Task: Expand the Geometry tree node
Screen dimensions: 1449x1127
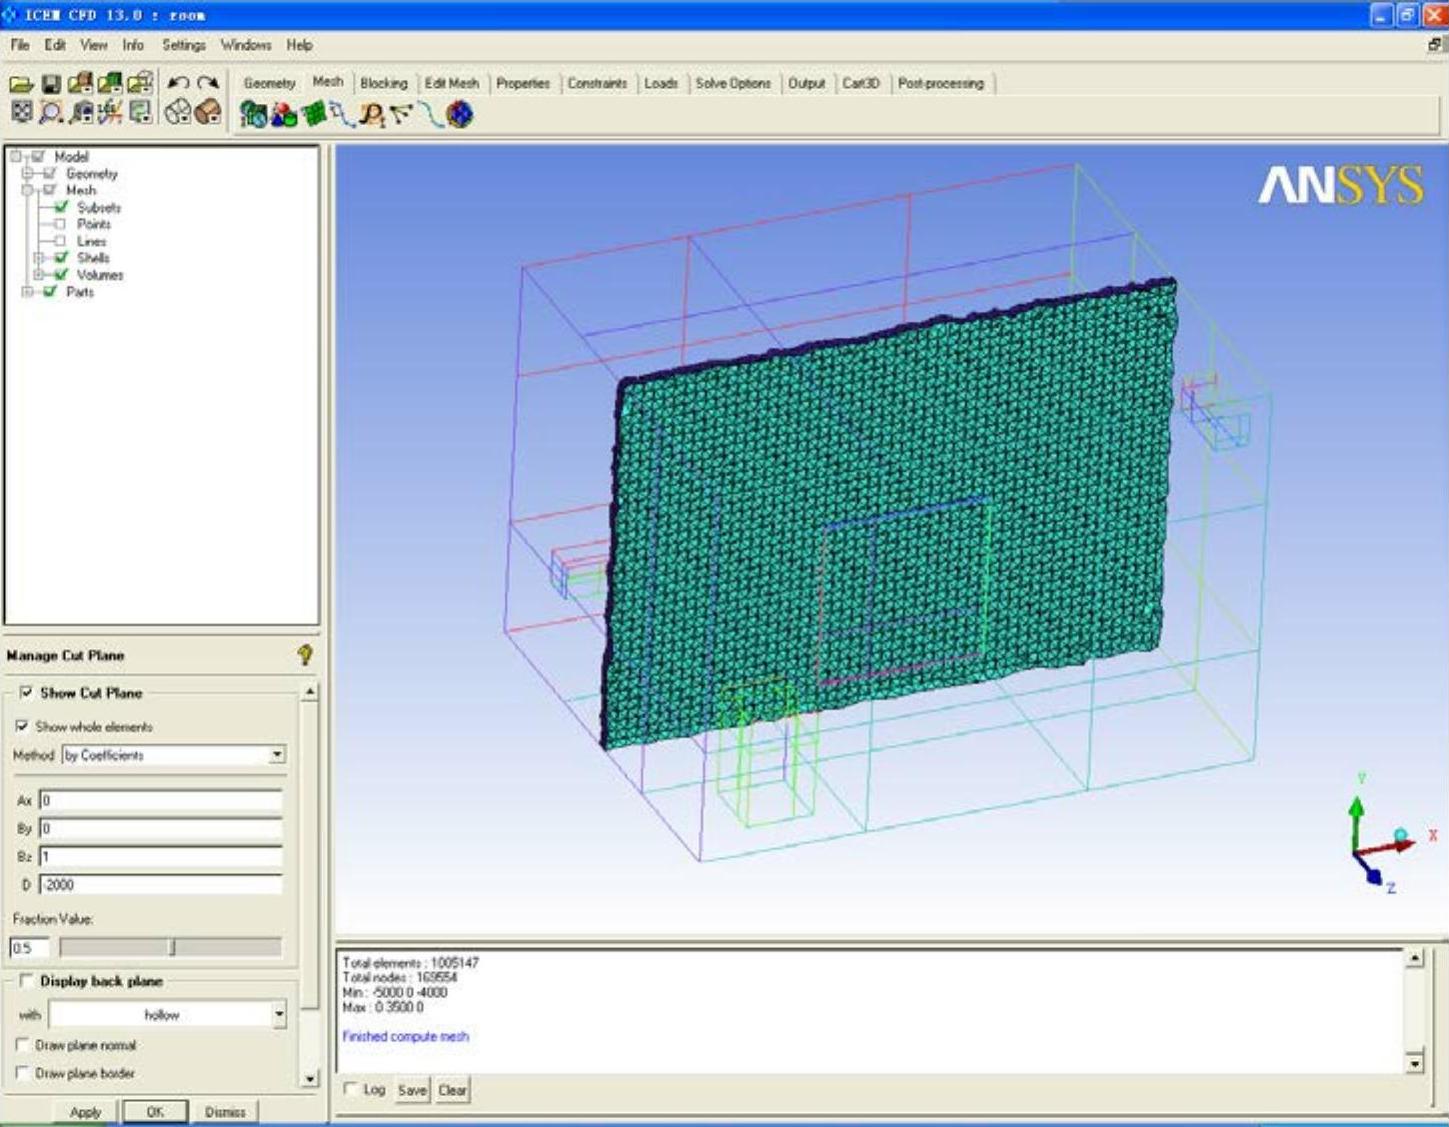Action: coord(28,173)
